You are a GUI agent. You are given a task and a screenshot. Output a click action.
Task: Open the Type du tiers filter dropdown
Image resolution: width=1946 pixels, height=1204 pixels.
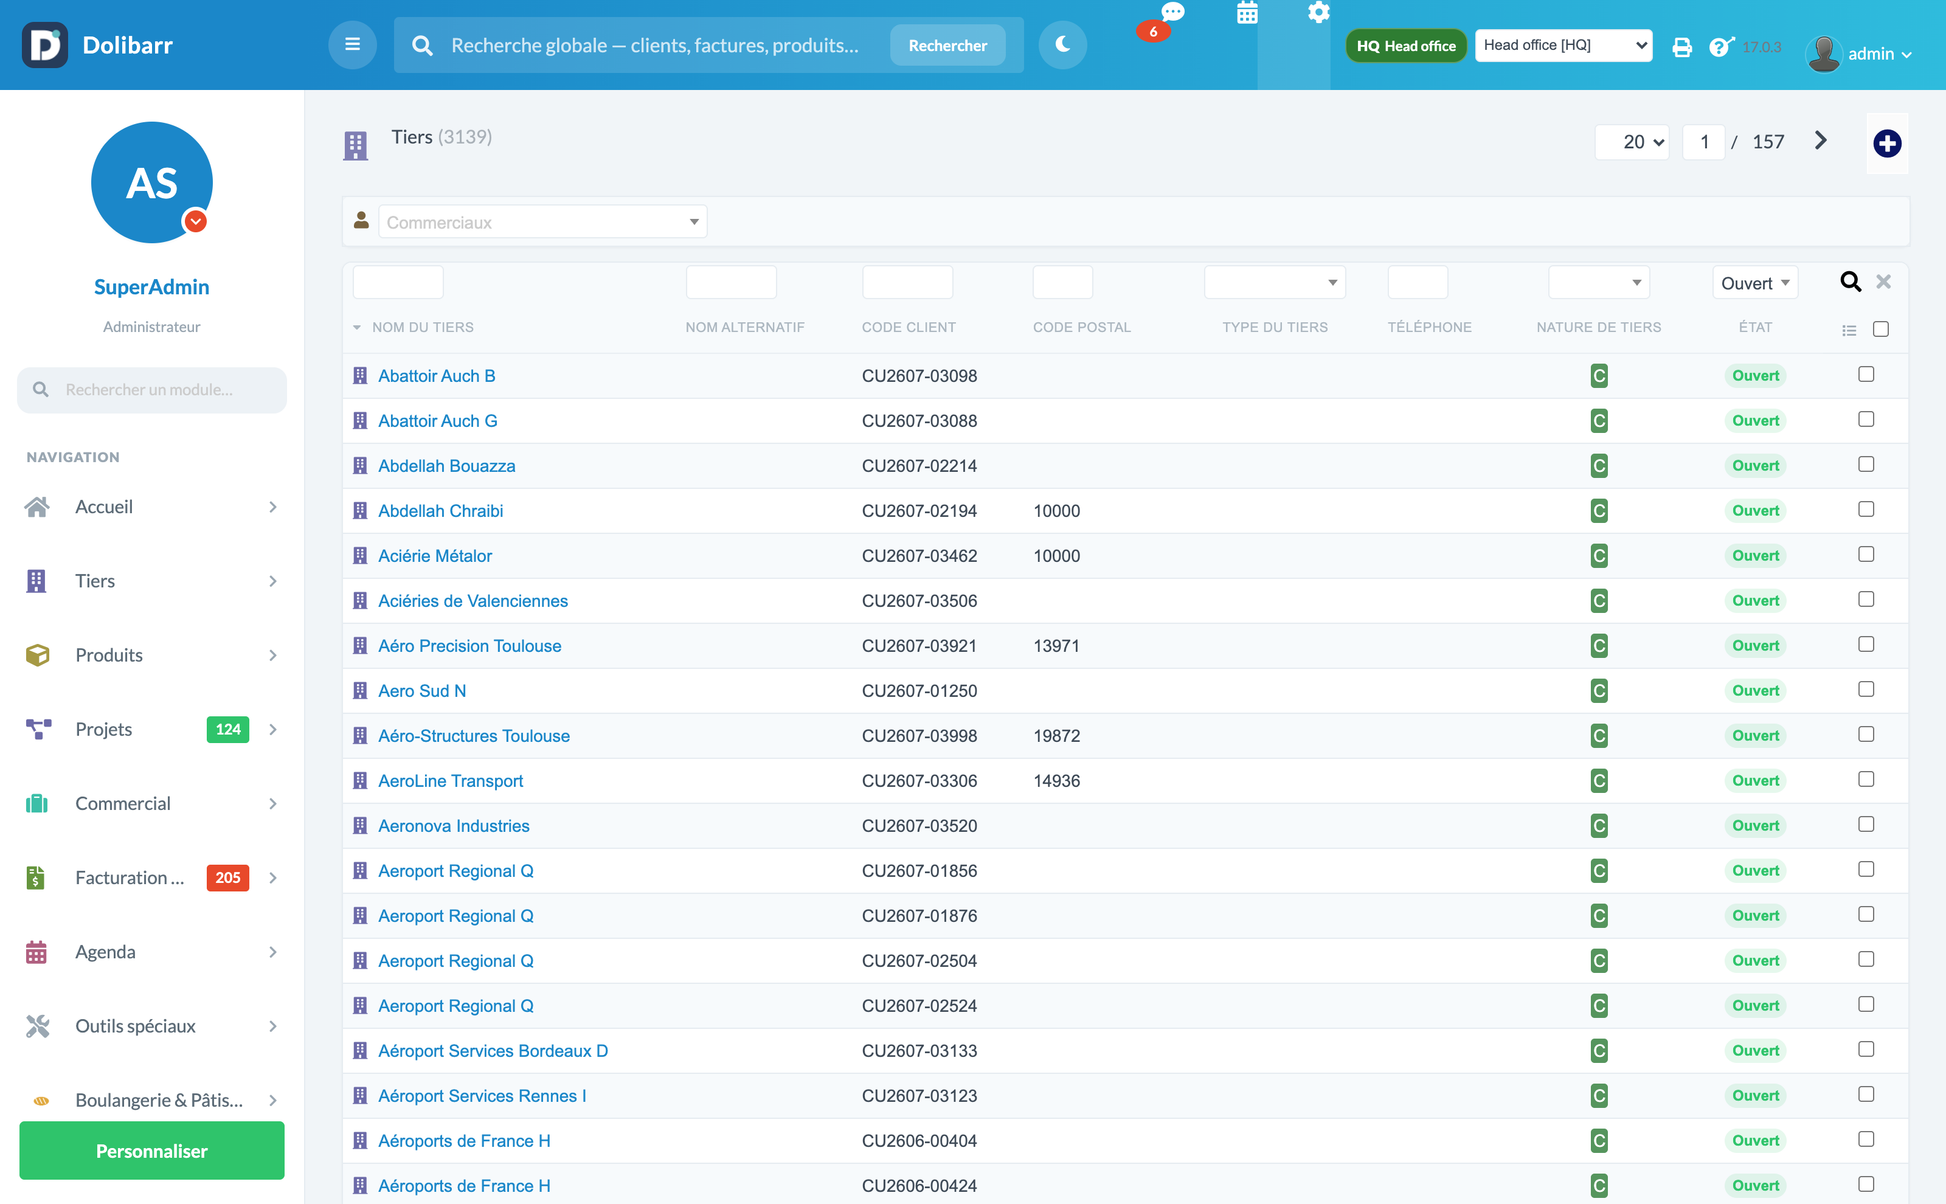click(x=1275, y=282)
